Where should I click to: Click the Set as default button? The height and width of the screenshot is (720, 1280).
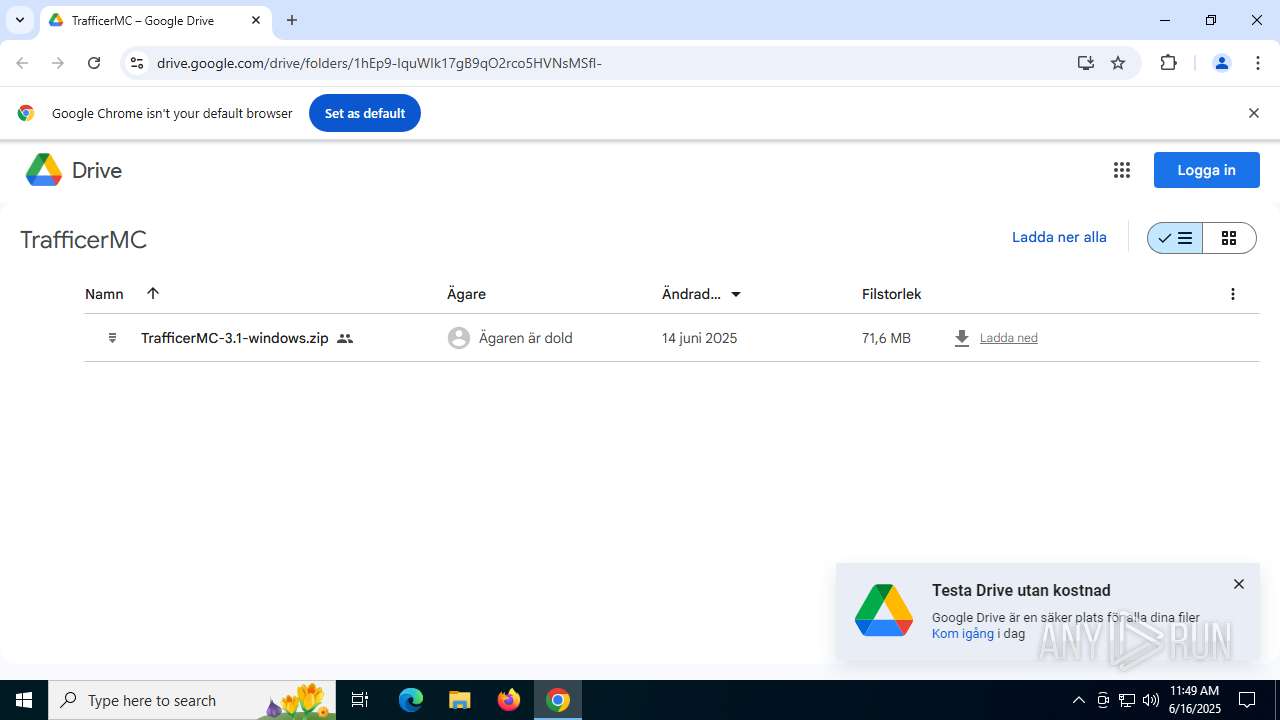pos(365,113)
